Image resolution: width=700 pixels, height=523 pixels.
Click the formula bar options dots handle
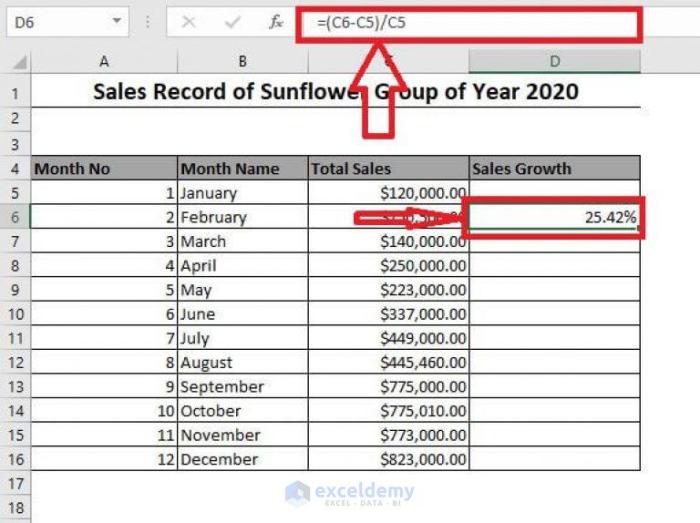148,21
